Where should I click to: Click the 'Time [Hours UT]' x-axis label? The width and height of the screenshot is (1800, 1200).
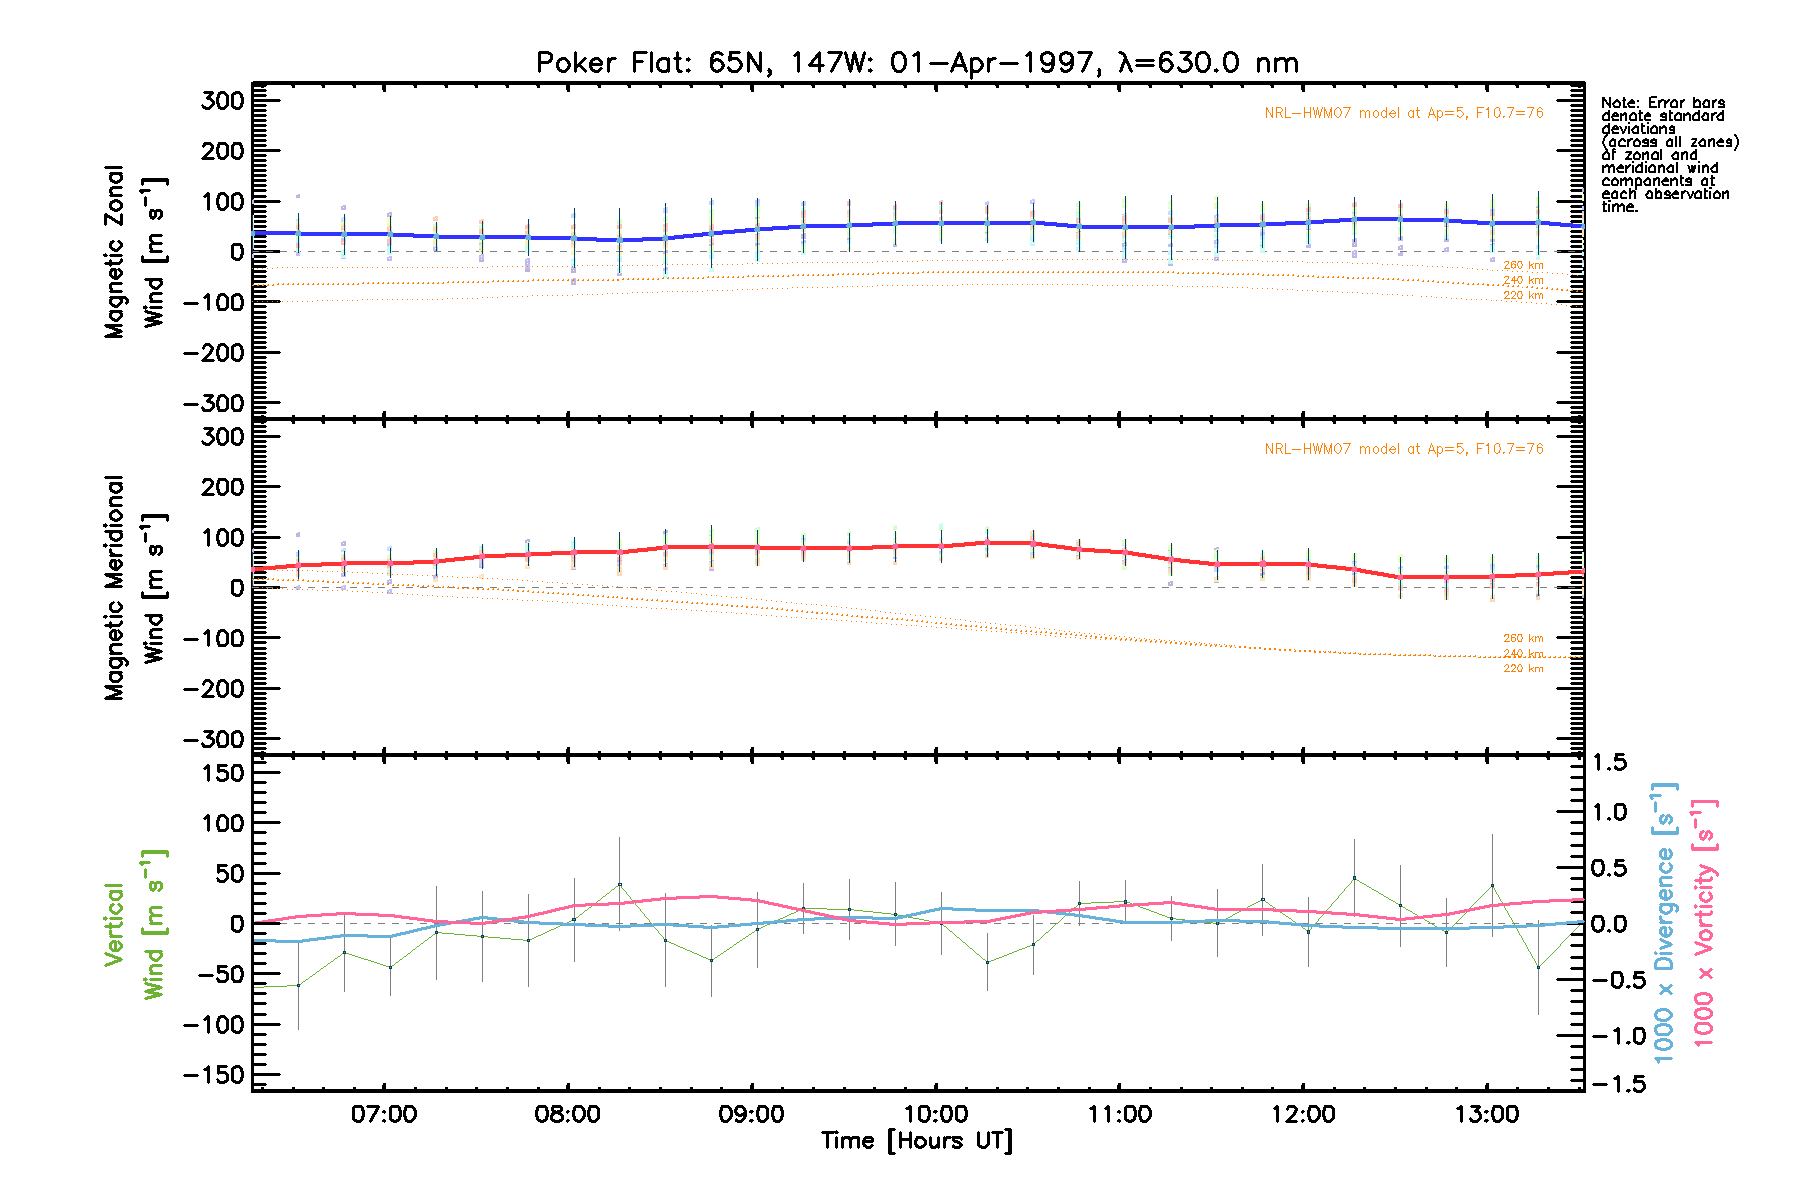coord(916,1141)
